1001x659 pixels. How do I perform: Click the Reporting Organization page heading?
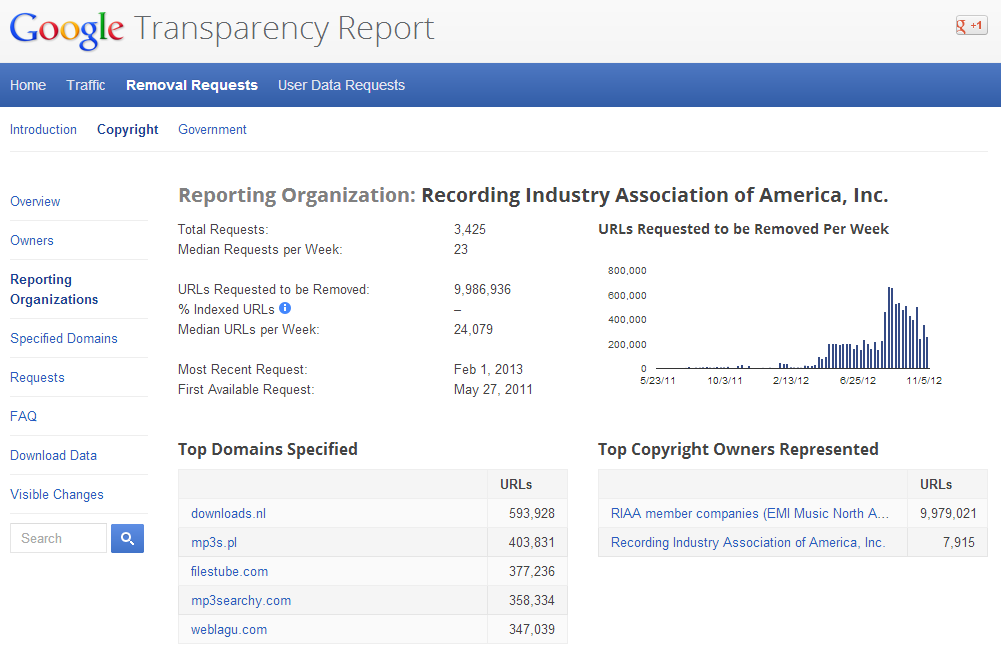533,195
